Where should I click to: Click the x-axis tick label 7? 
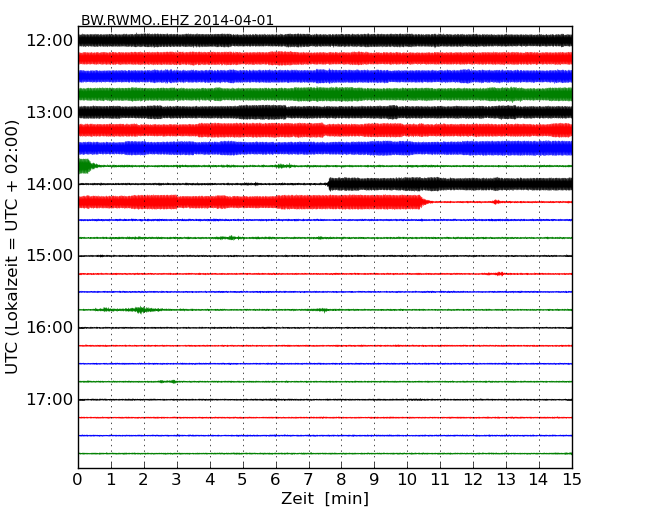pyautogui.click(x=308, y=480)
